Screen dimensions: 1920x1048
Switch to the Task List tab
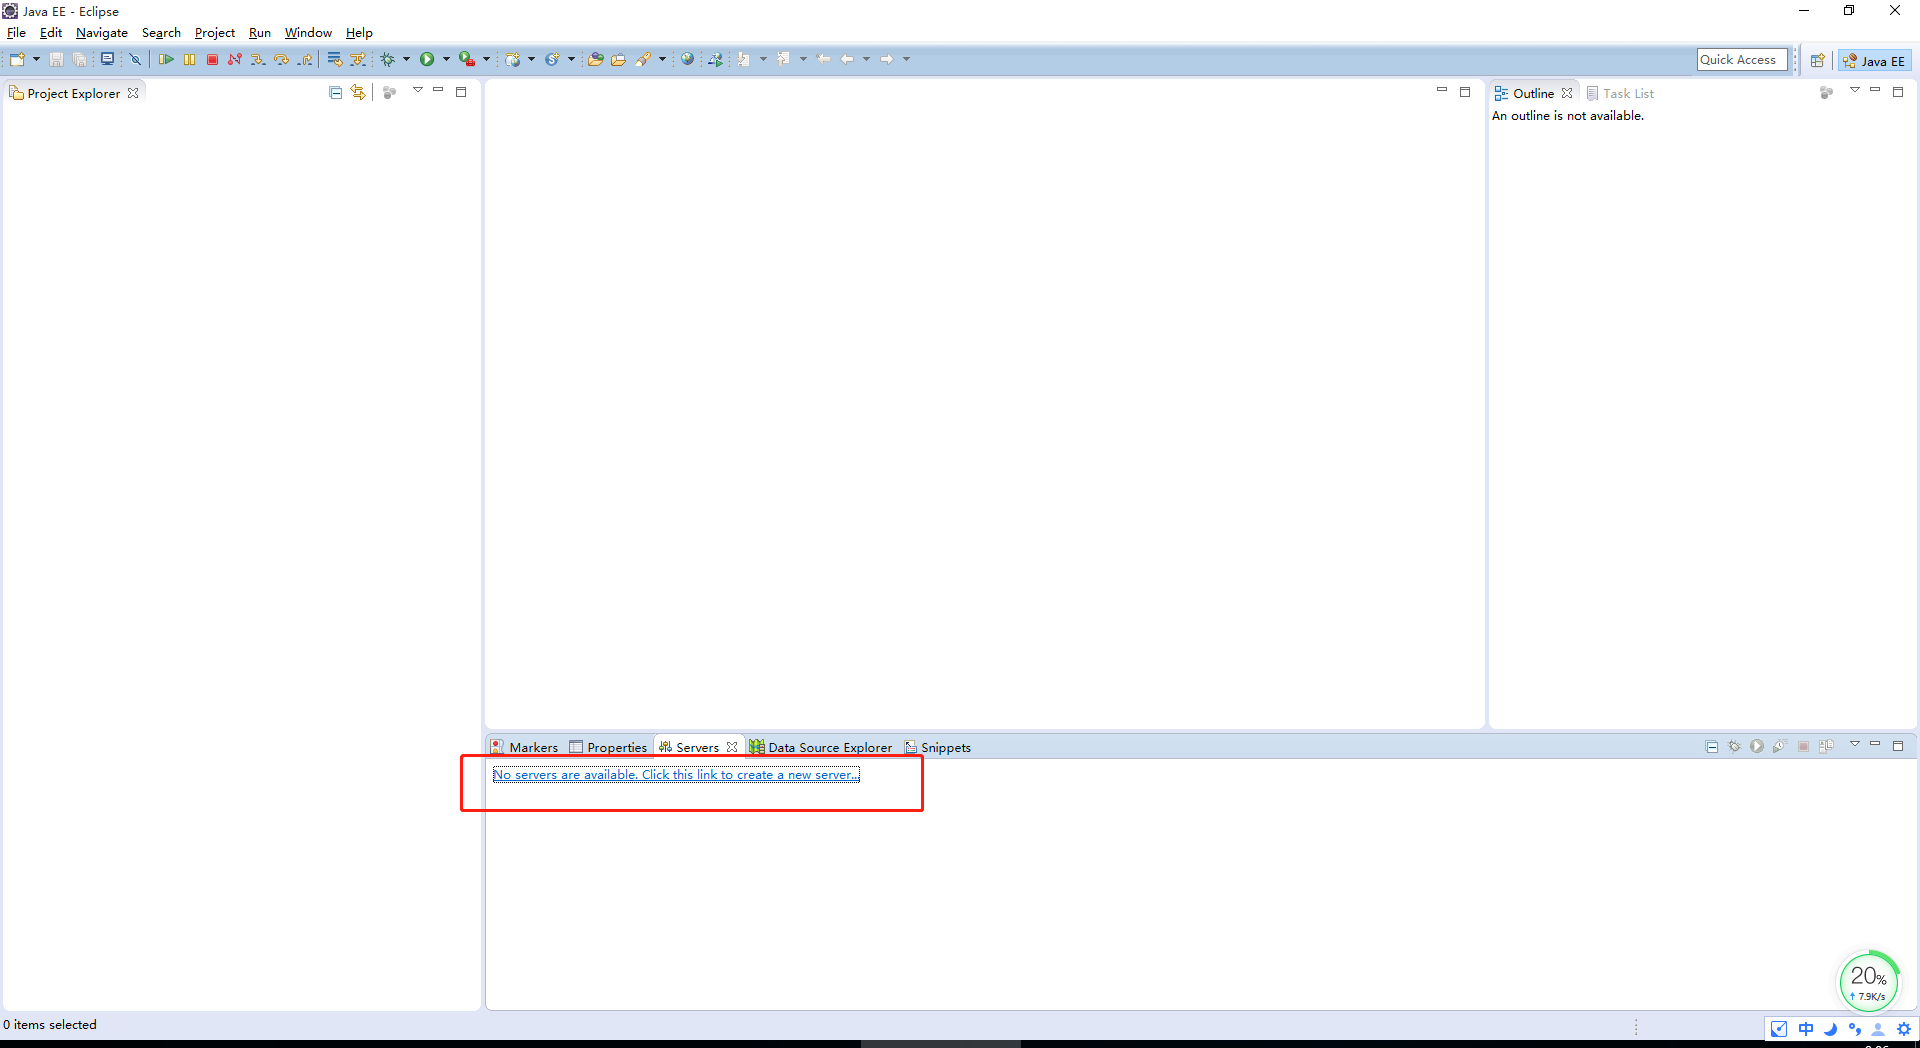(x=1621, y=93)
